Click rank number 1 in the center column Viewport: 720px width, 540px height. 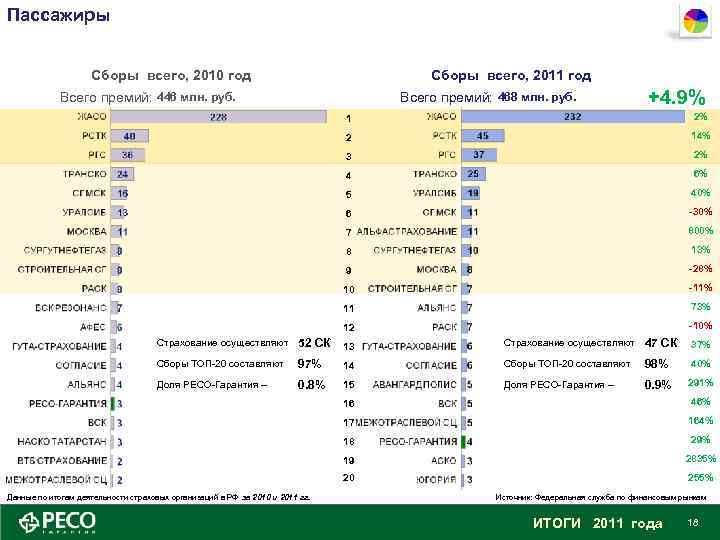349,119
